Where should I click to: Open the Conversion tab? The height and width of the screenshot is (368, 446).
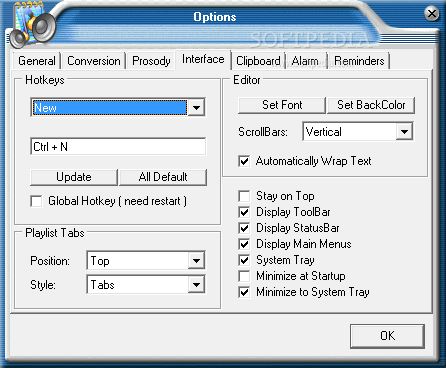click(94, 61)
